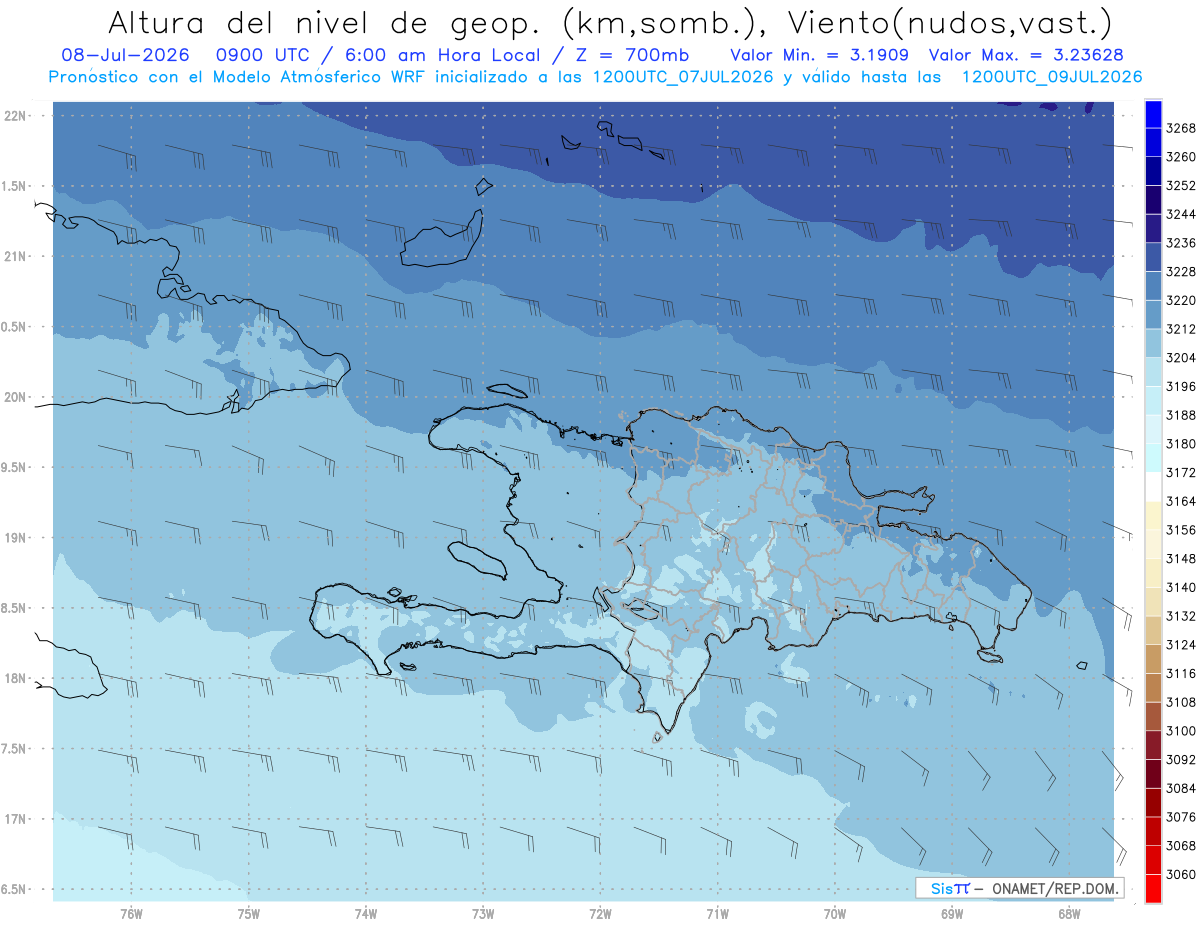
Task: Click the 18N latitude label
Action: coord(15,678)
